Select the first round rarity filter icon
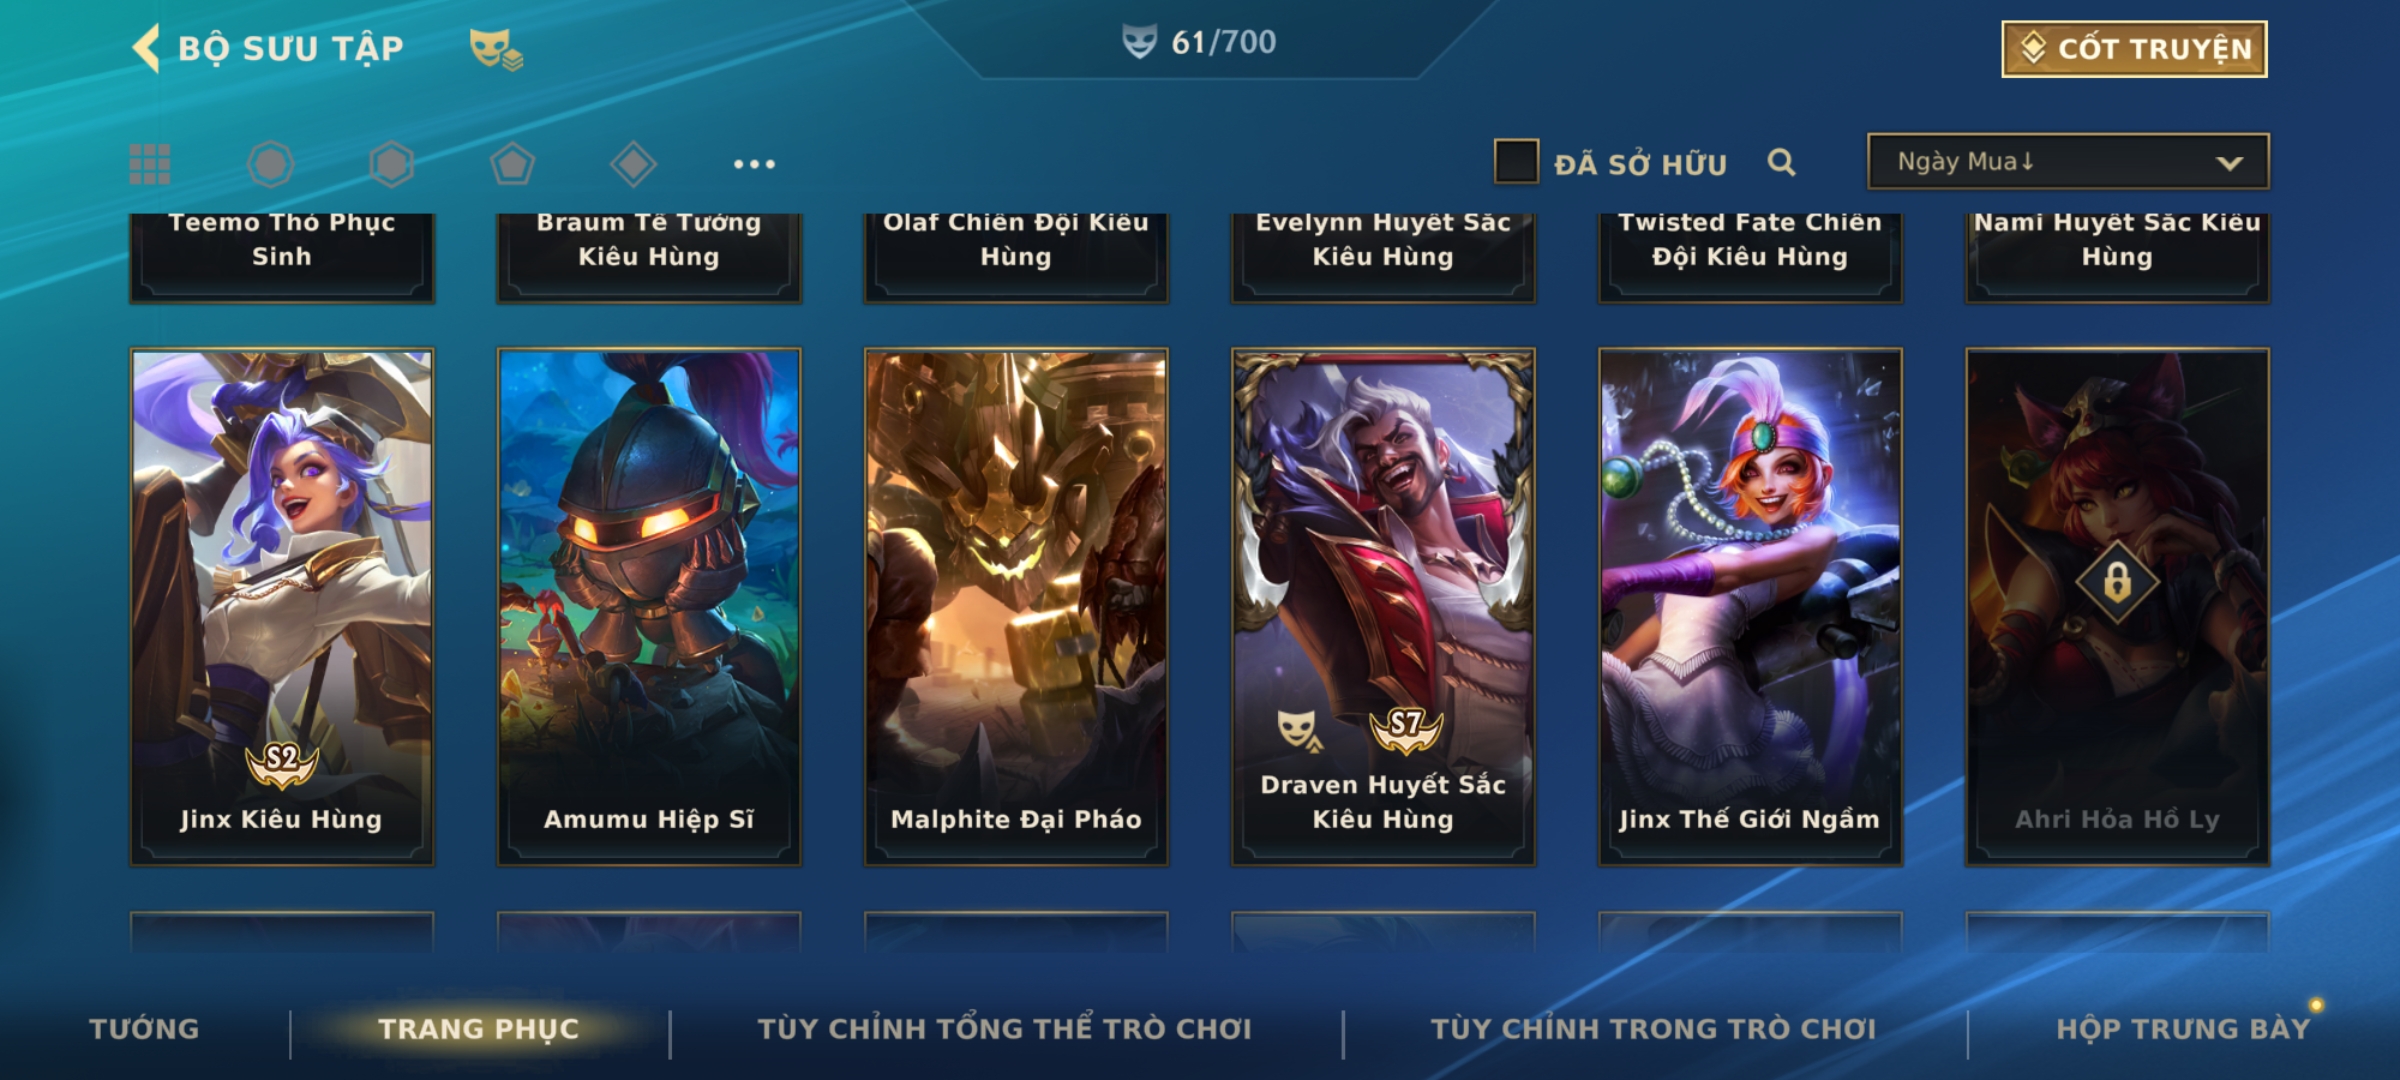 coord(270,164)
